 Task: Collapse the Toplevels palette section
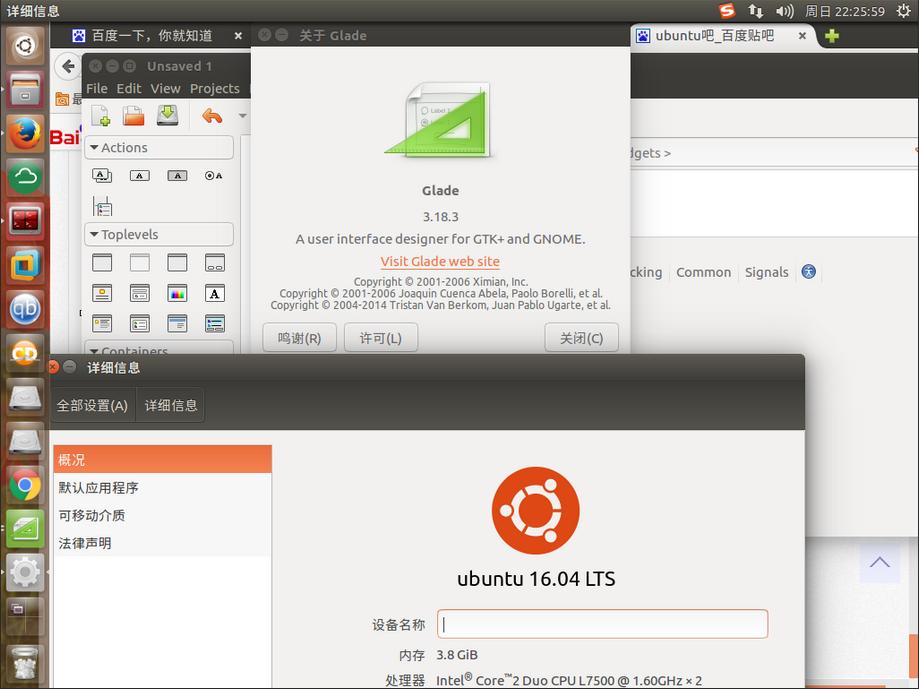(x=159, y=234)
